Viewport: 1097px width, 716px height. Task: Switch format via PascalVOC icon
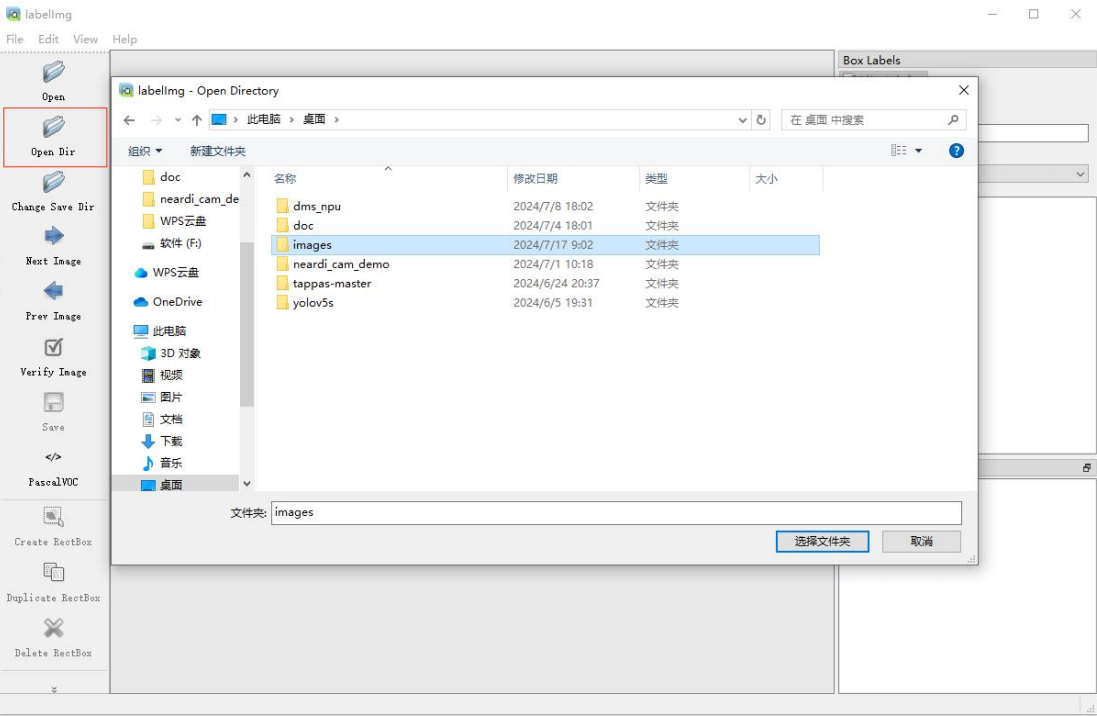pos(53,457)
